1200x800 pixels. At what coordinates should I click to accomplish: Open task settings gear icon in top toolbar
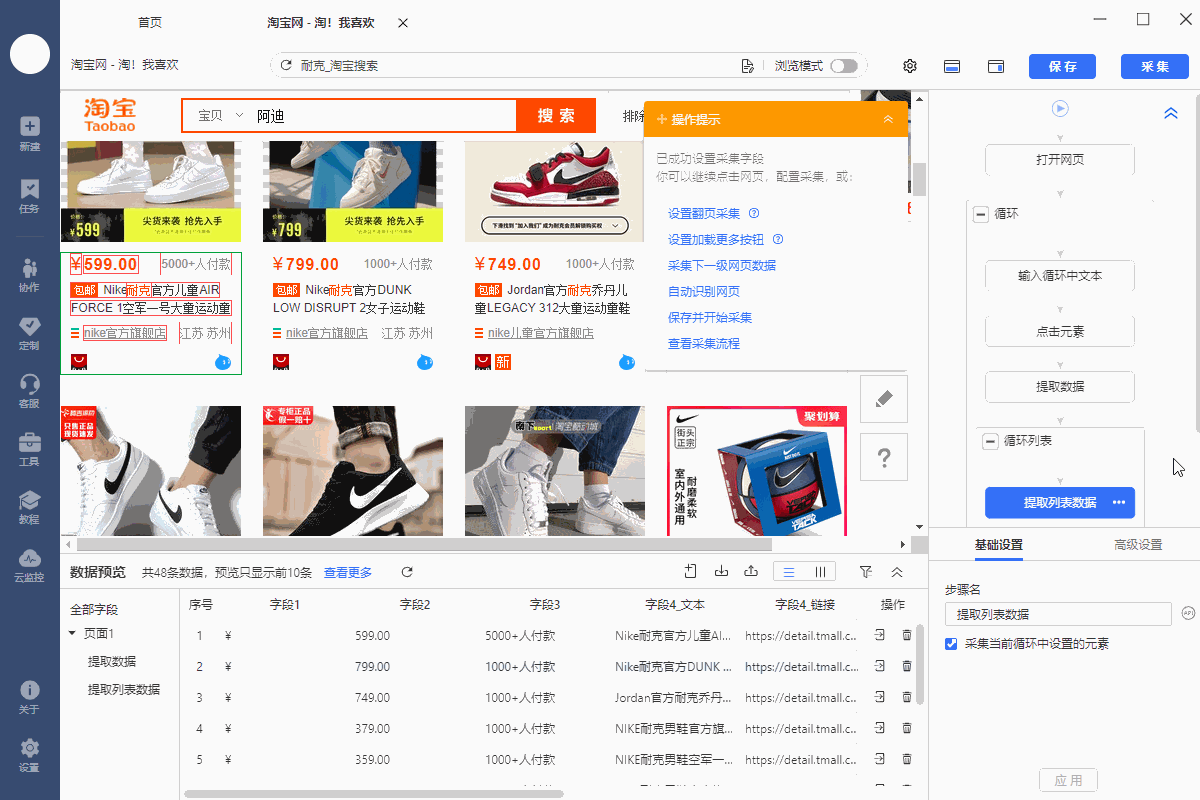pos(910,66)
